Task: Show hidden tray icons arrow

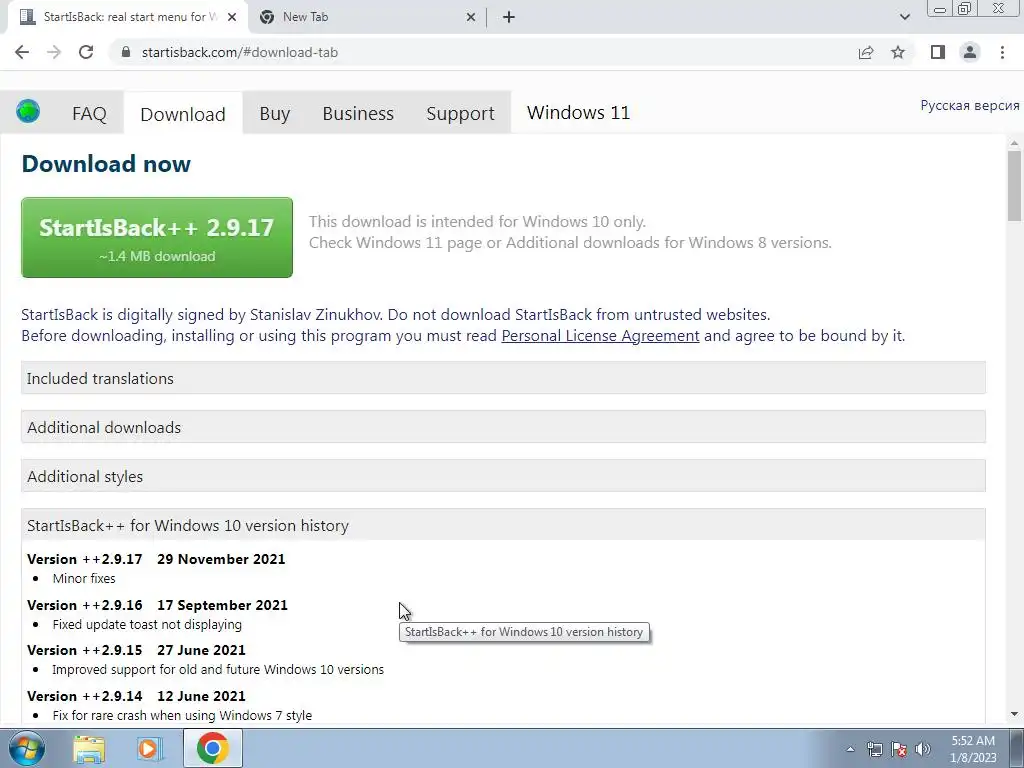Action: pyautogui.click(x=850, y=749)
